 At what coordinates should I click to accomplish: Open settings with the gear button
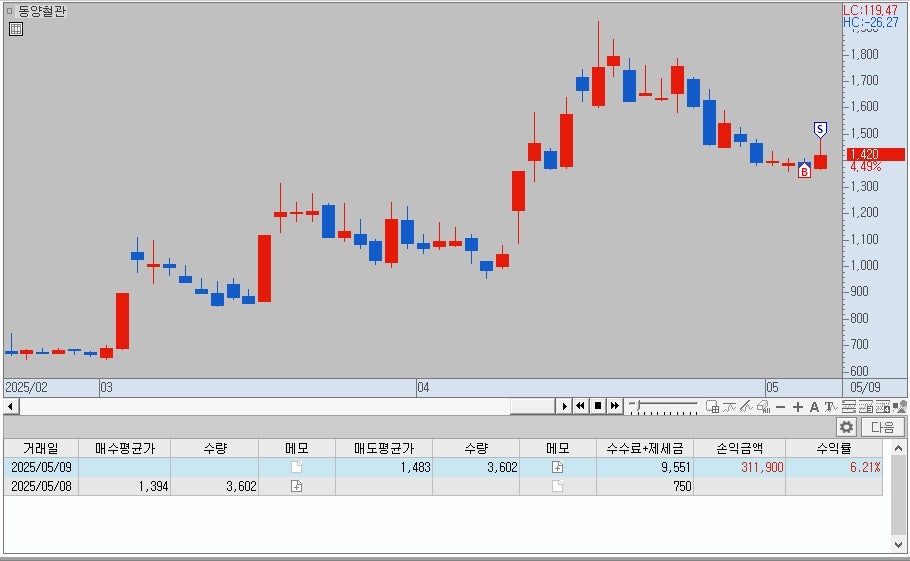846,427
